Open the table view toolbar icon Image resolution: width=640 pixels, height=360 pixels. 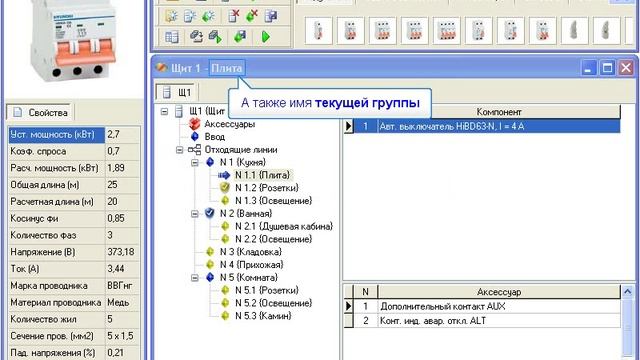[x=172, y=37]
